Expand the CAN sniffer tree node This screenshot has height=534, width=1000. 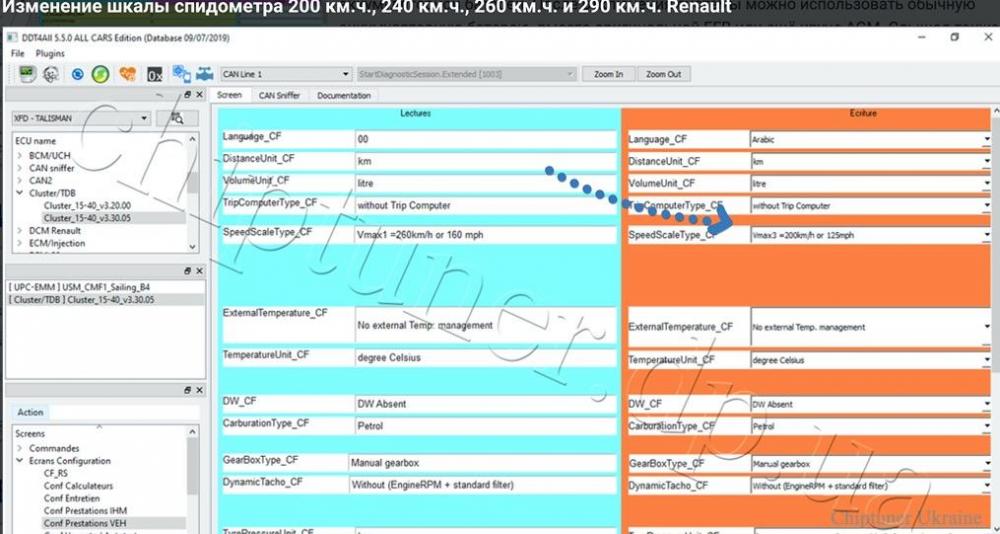pos(19,168)
